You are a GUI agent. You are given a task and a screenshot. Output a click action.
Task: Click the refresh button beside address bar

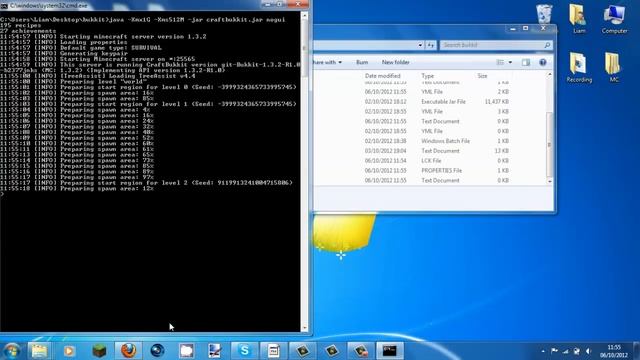point(431,45)
